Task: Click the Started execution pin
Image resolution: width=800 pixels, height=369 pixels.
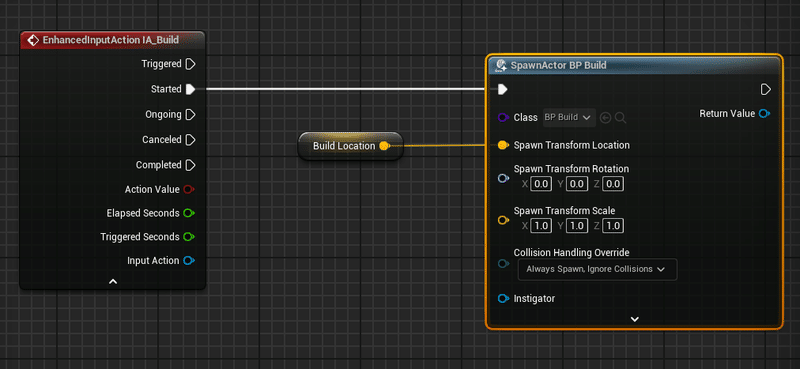Action: [x=190, y=89]
